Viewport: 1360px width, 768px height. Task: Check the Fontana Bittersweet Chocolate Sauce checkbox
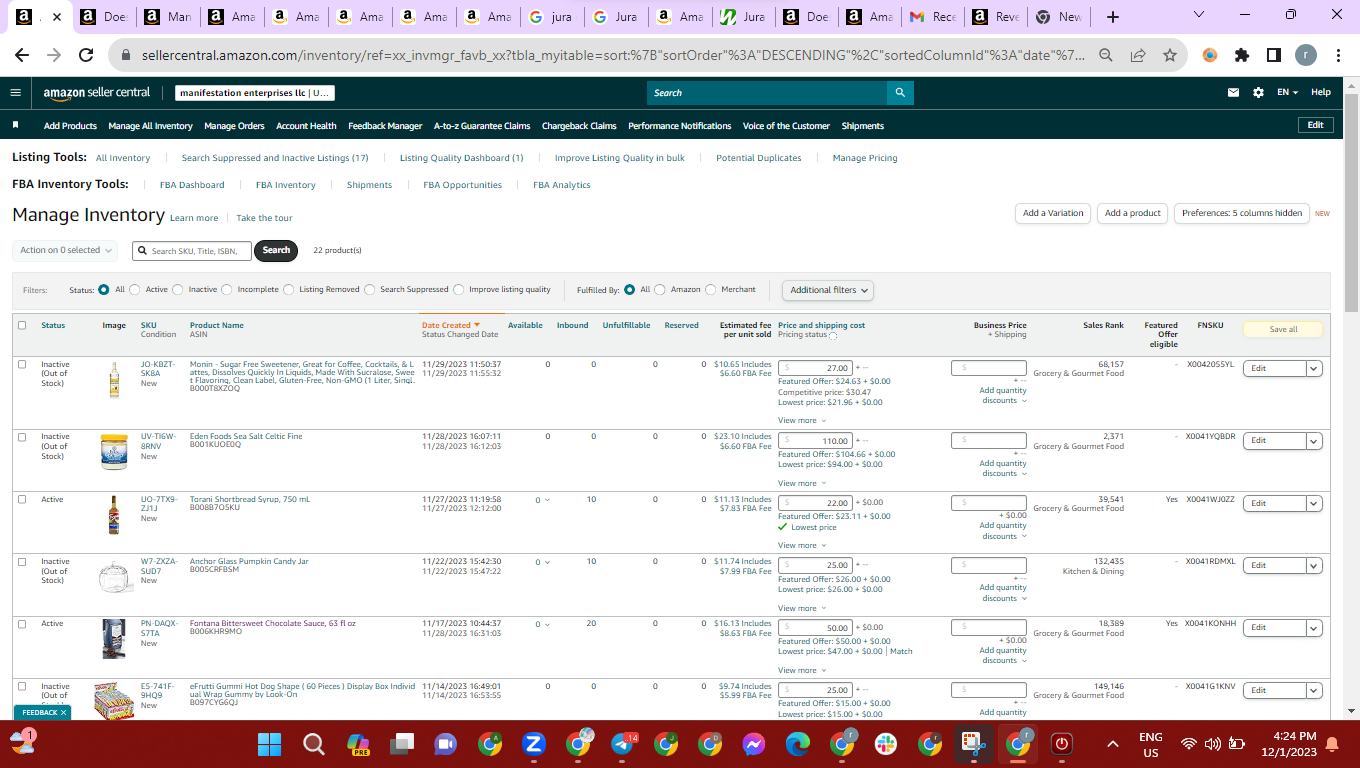click(x=22, y=623)
